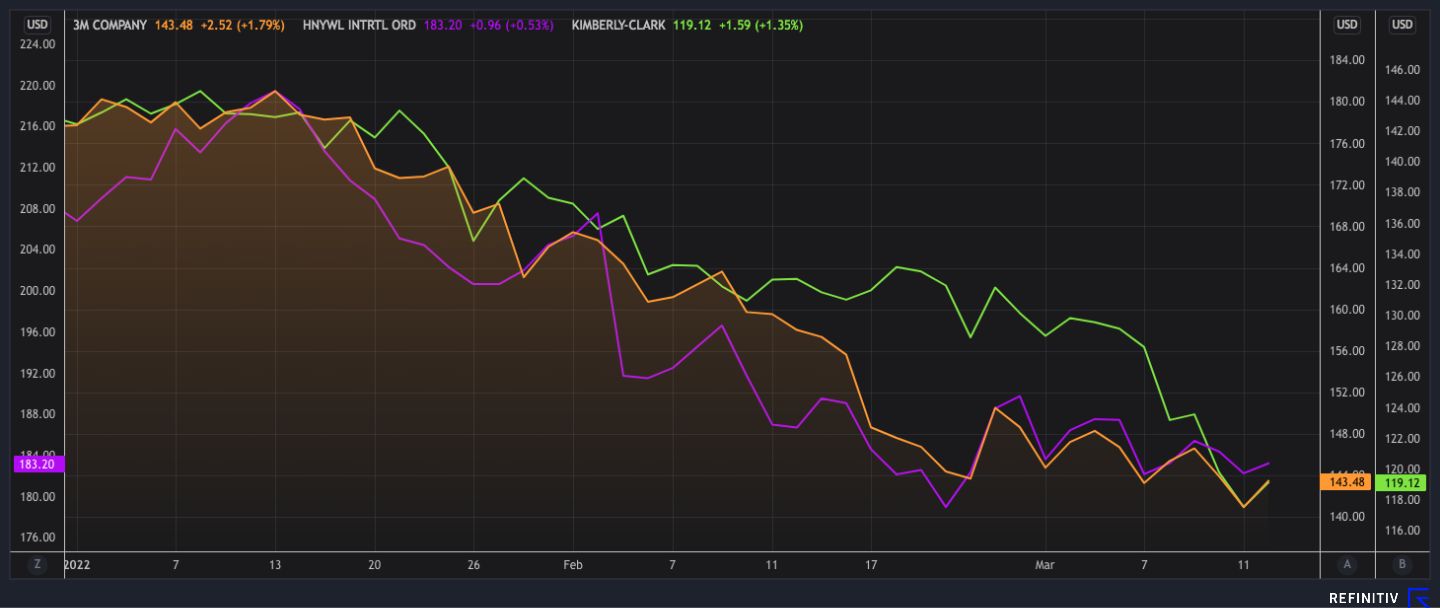This screenshot has height=608, width=1440.
Task: Click the USD badge above the 224.00 scale
Action: click(x=37, y=25)
